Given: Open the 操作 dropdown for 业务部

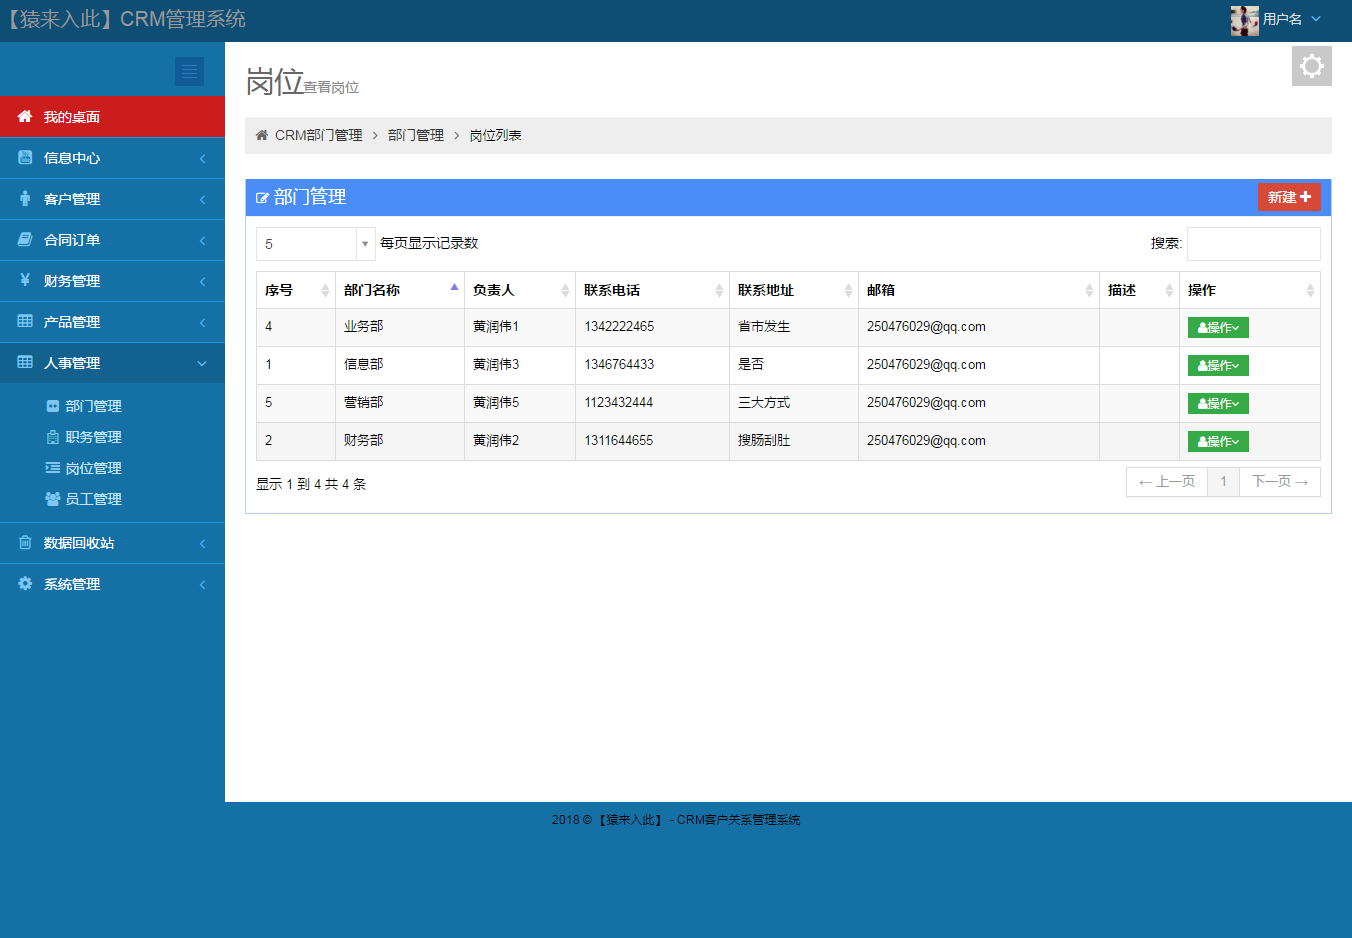Looking at the screenshot, I should click(1217, 327).
